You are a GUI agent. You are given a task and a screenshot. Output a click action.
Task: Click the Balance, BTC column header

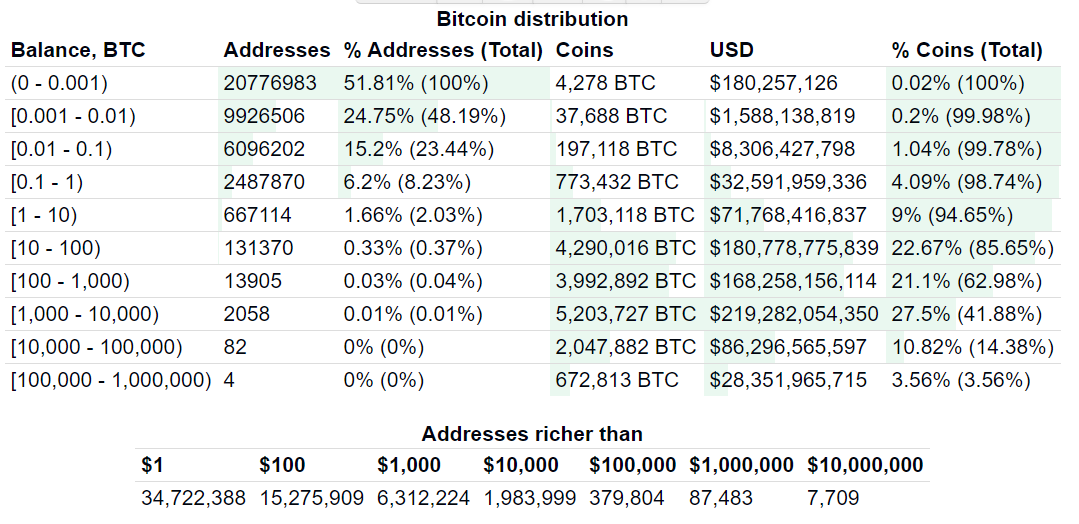78,50
